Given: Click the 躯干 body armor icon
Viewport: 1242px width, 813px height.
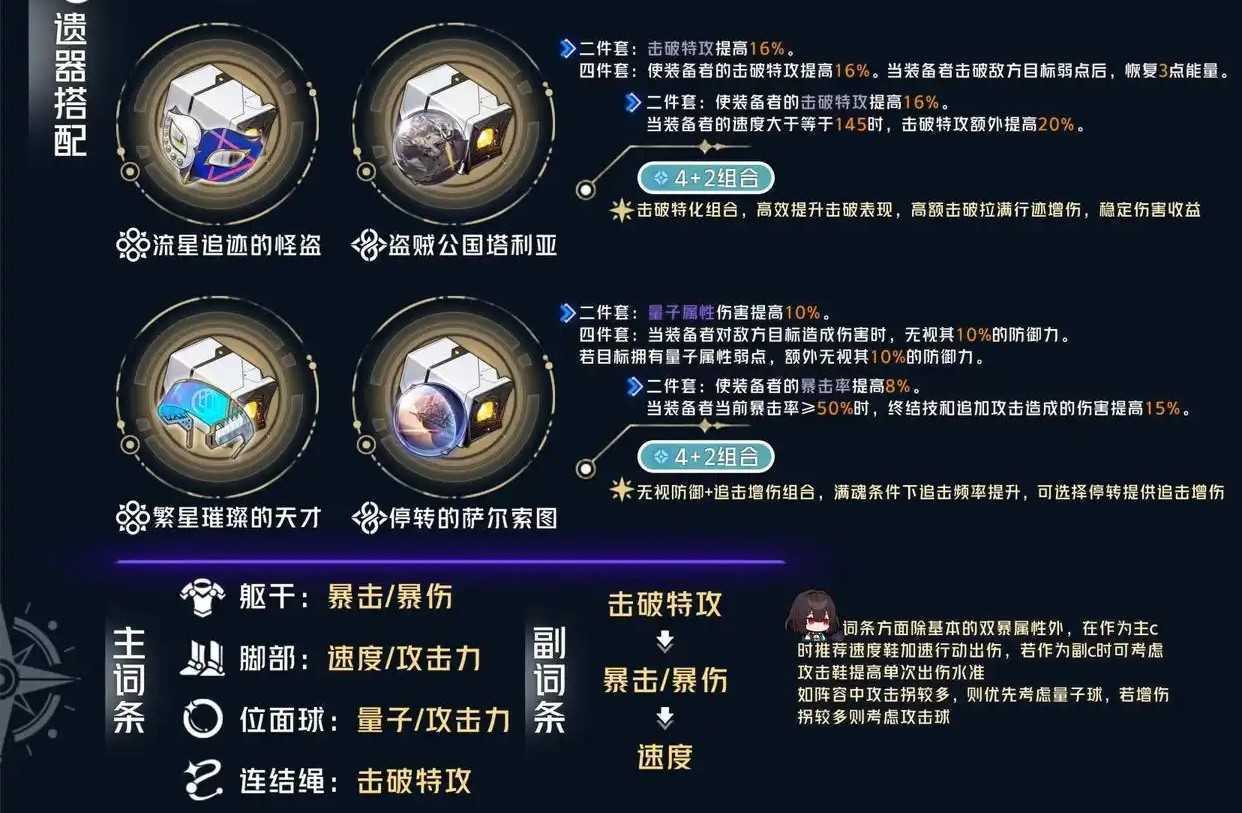Looking at the screenshot, I should click(204, 598).
